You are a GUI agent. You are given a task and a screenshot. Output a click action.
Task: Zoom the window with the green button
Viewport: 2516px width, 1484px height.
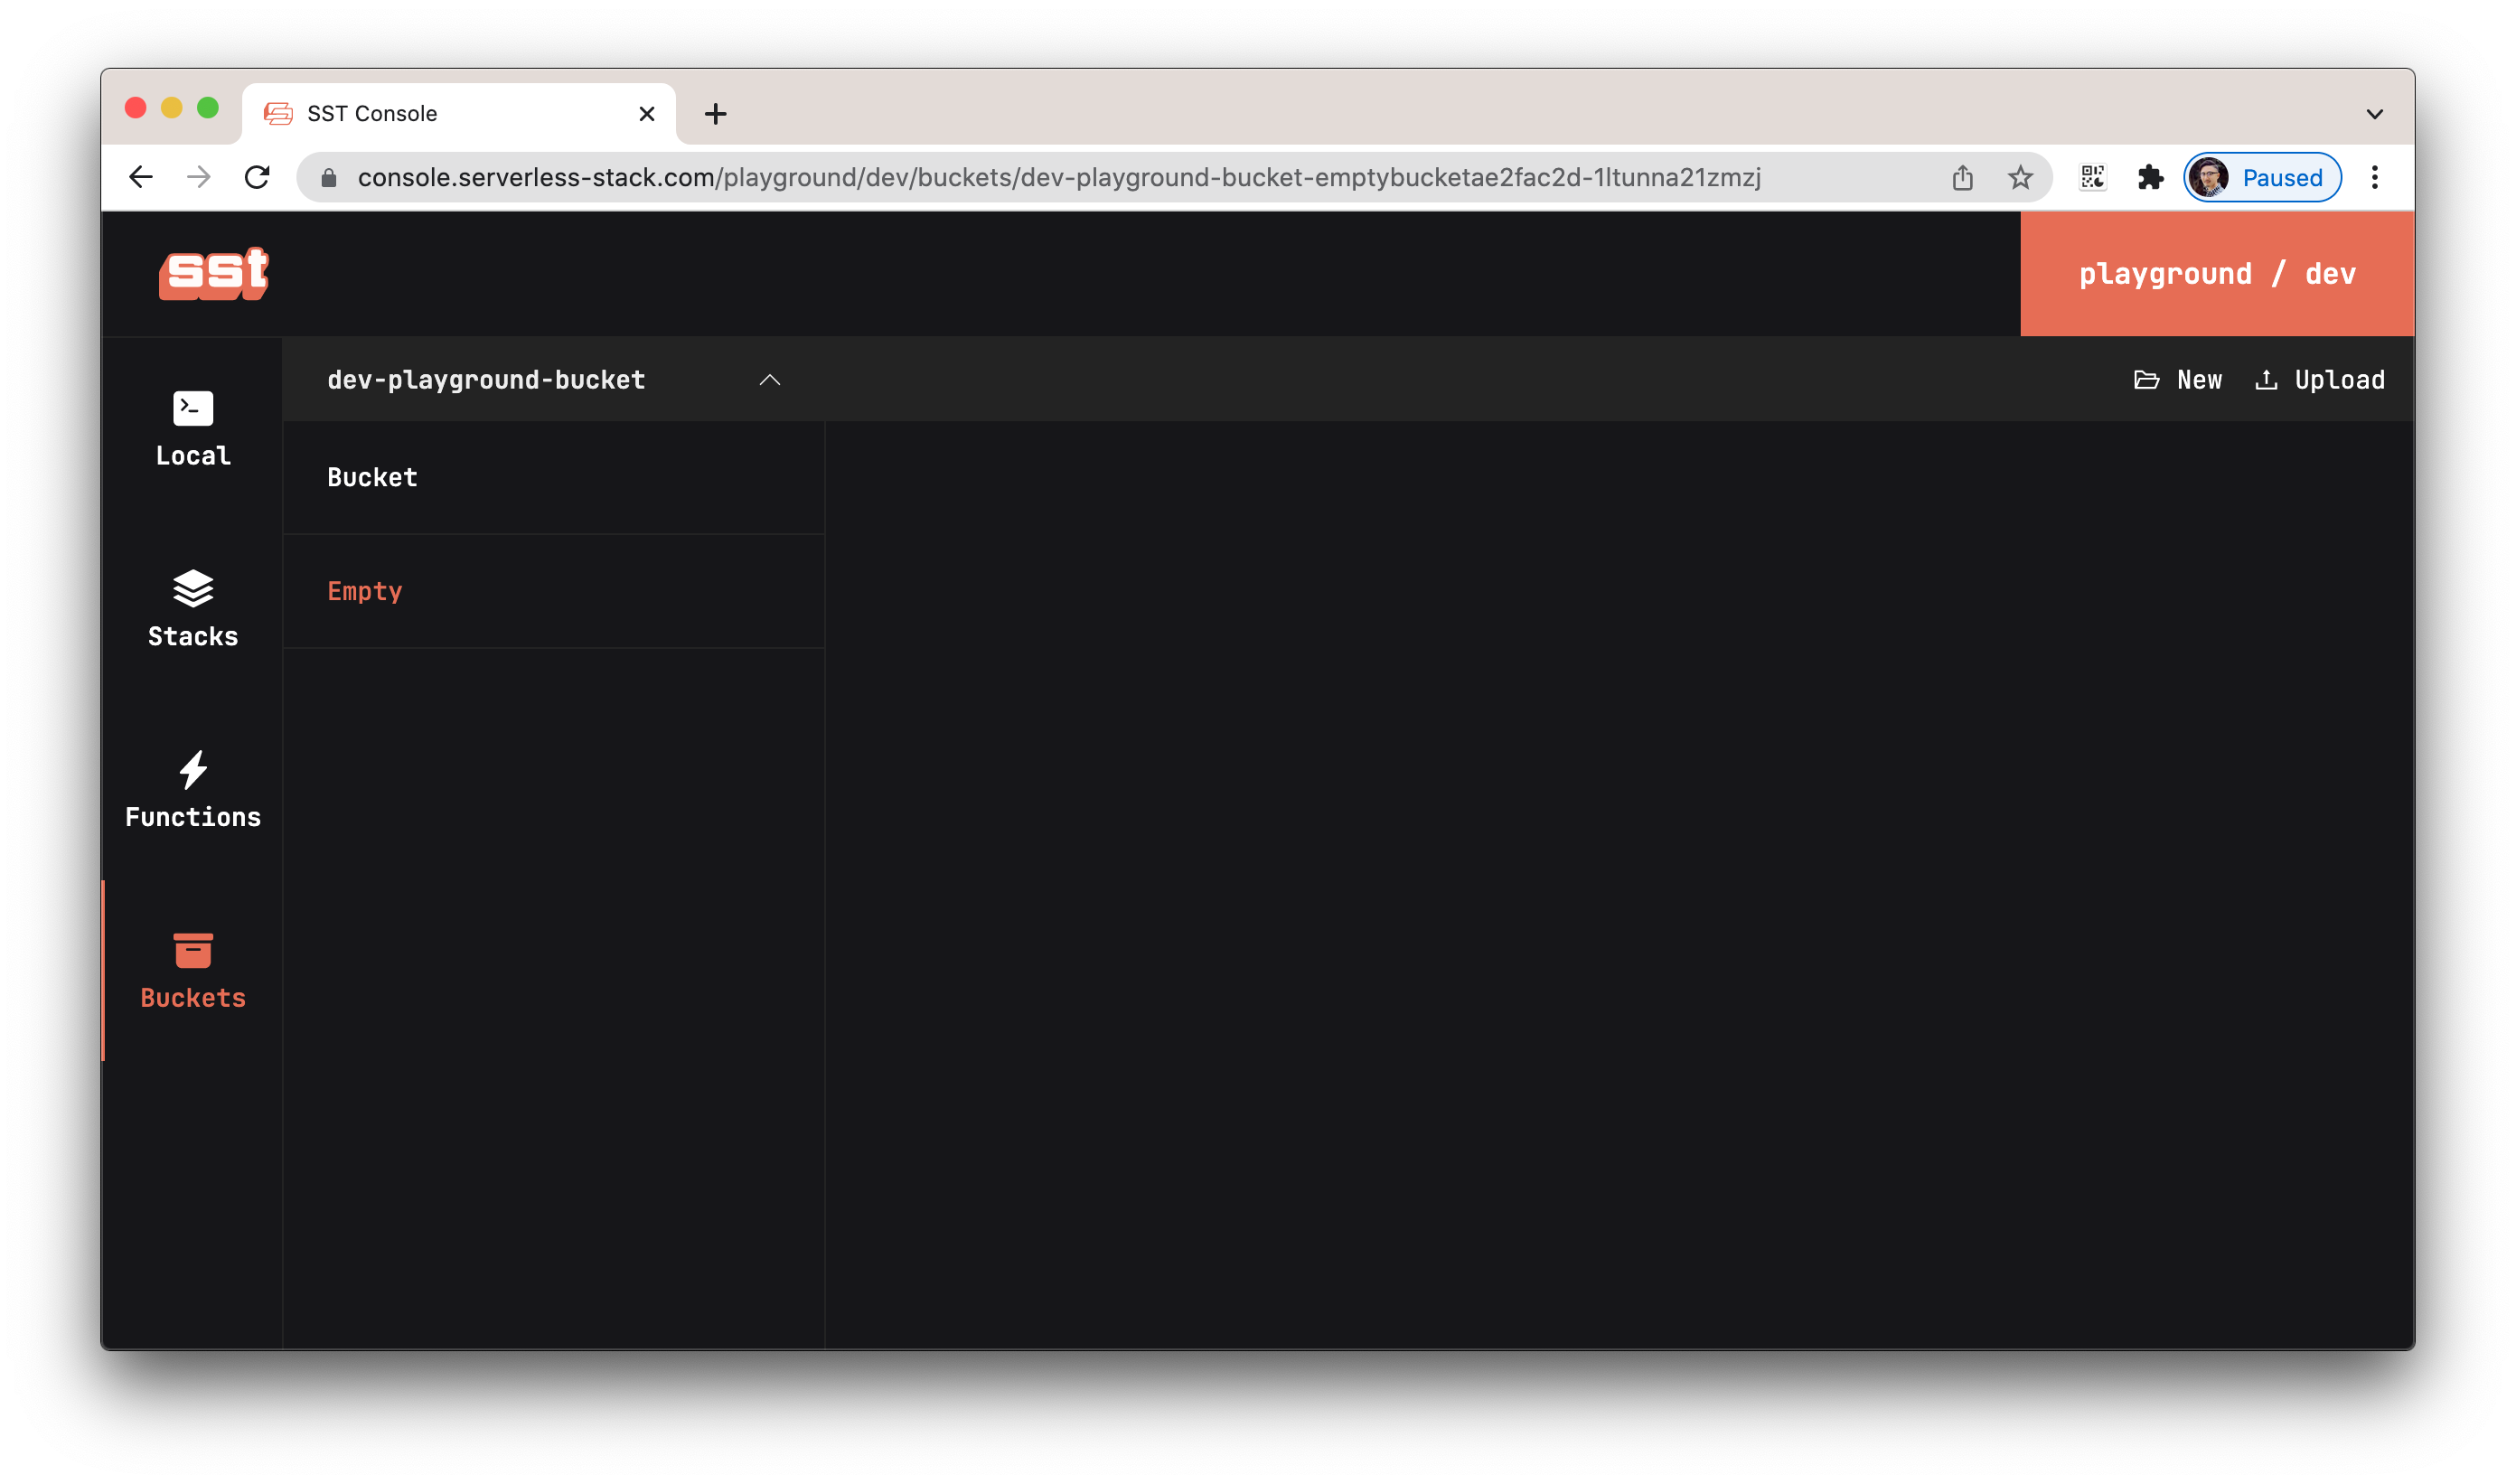pyautogui.click(x=208, y=107)
